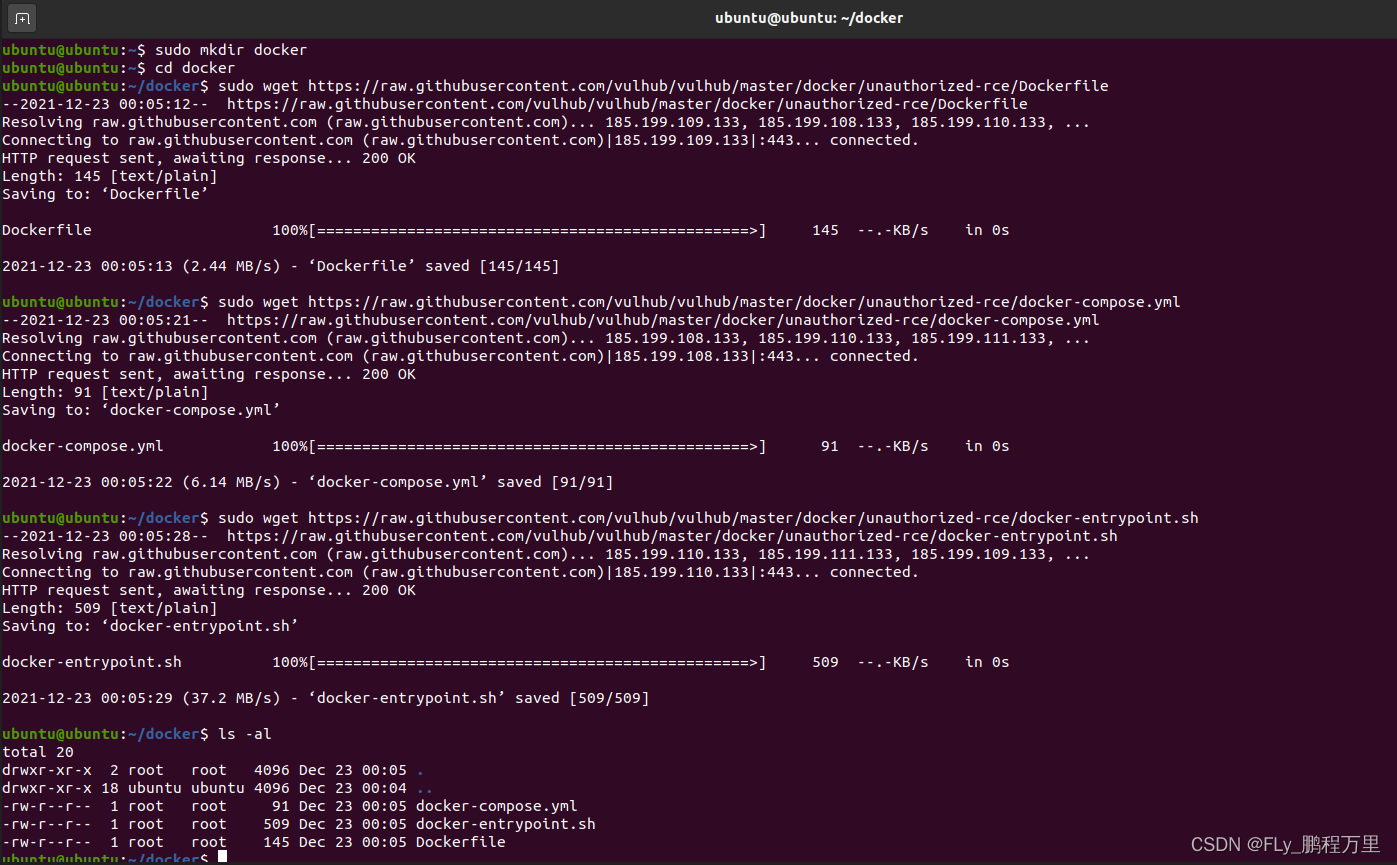Select the Dockerfile filename in ls output
1397x865 pixels.
[460, 841]
